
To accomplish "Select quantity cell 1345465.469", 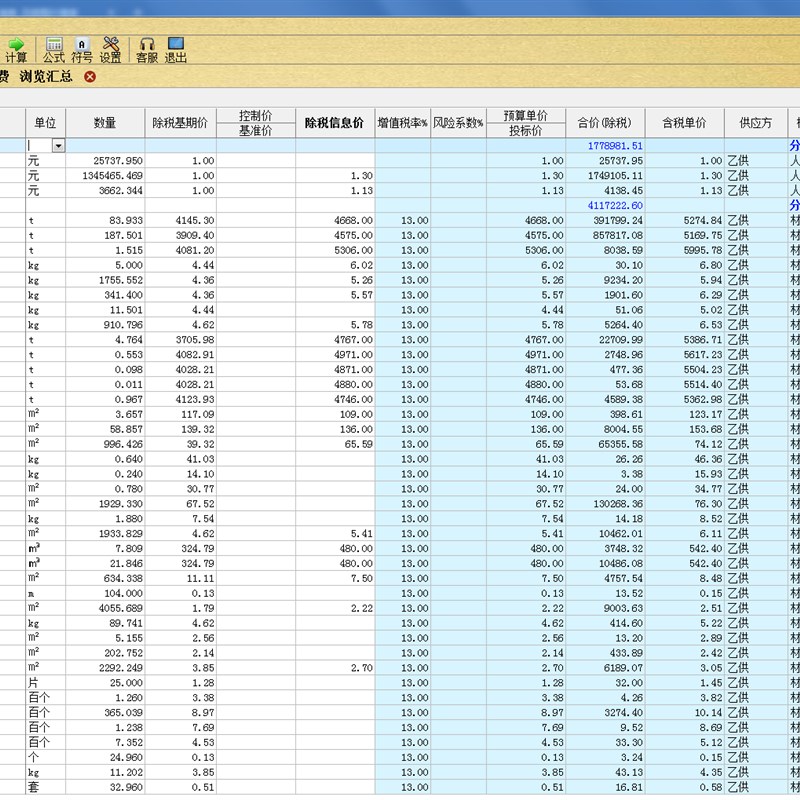I will 105,176.
